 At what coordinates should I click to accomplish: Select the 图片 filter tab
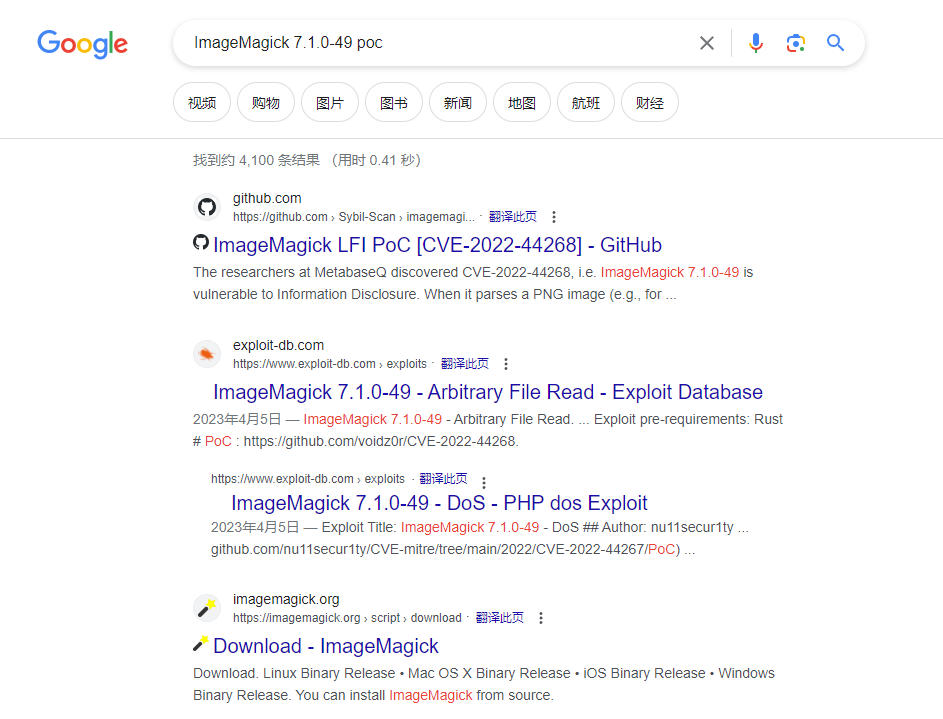(x=330, y=103)
